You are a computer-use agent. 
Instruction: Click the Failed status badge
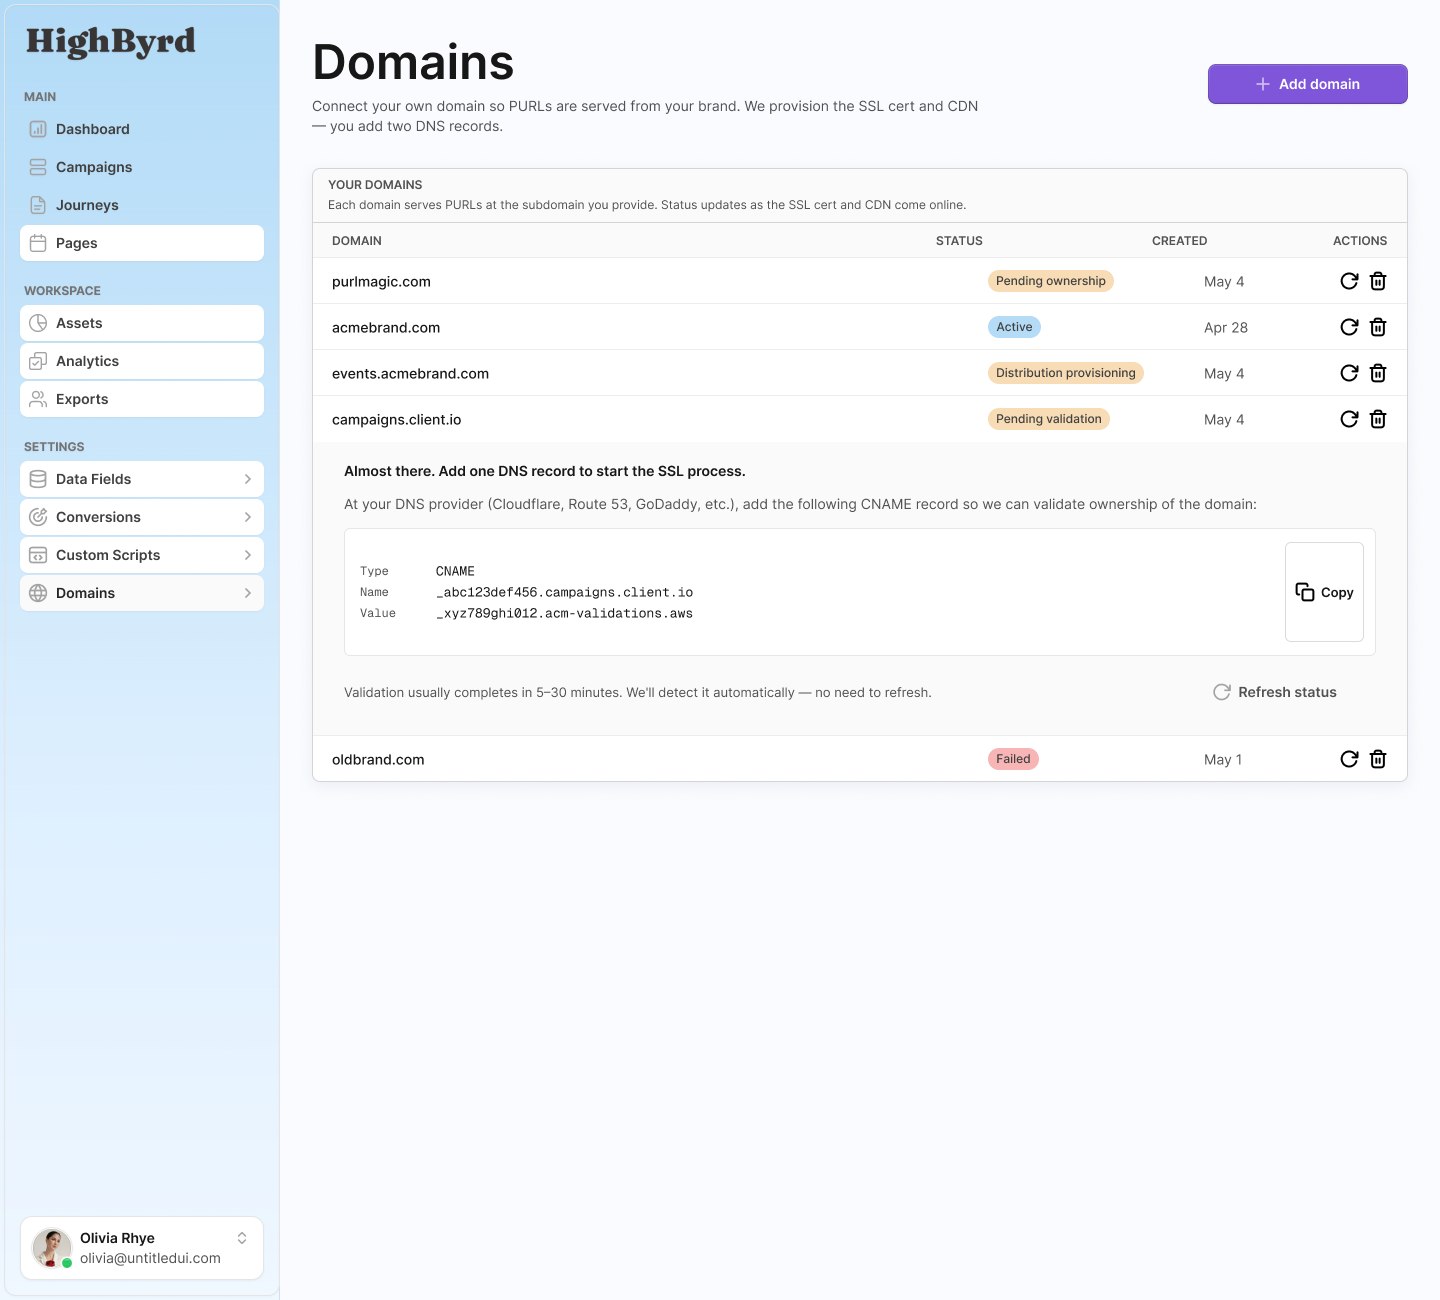[1013, 759]
